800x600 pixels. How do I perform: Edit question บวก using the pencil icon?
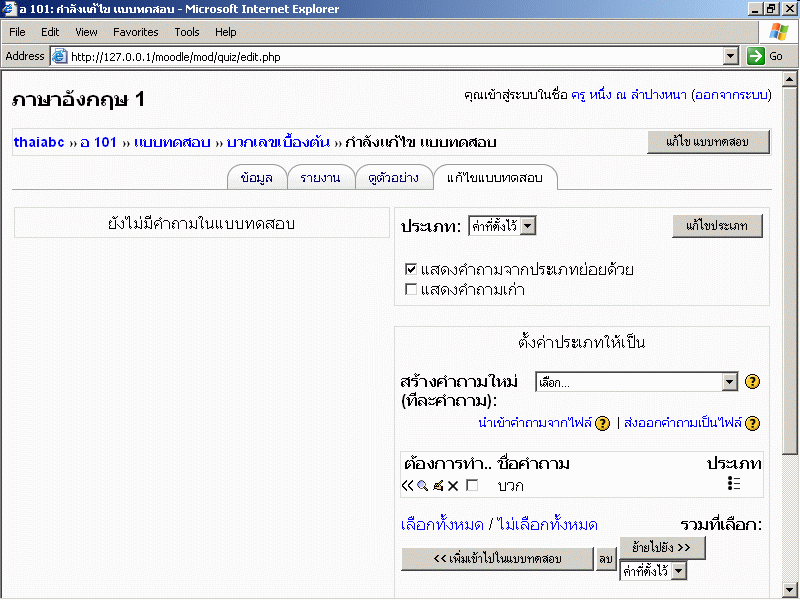tap(438, 485)
